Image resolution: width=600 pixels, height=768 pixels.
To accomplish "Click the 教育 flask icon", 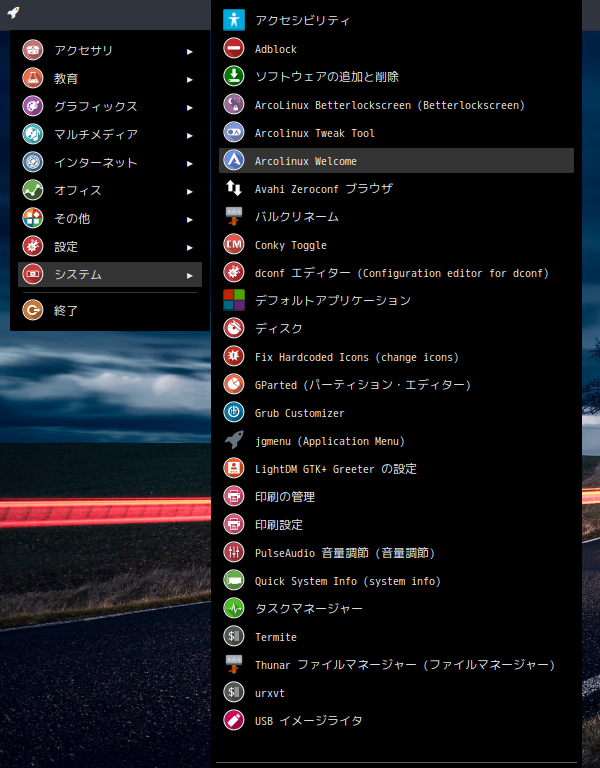I will (33, 78).
